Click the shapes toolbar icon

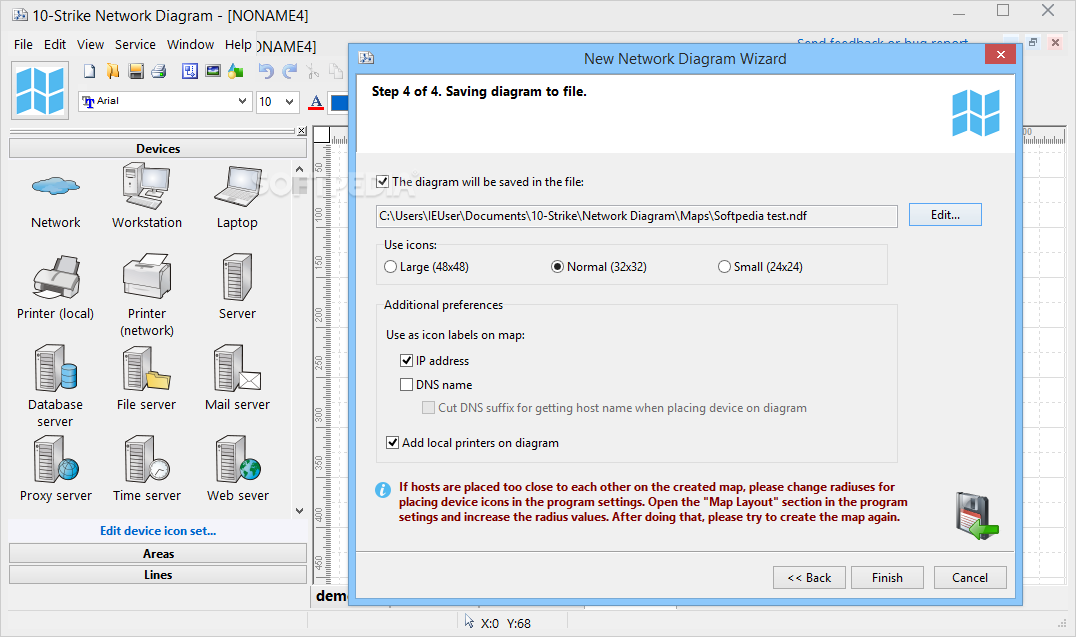click(236, 71)
